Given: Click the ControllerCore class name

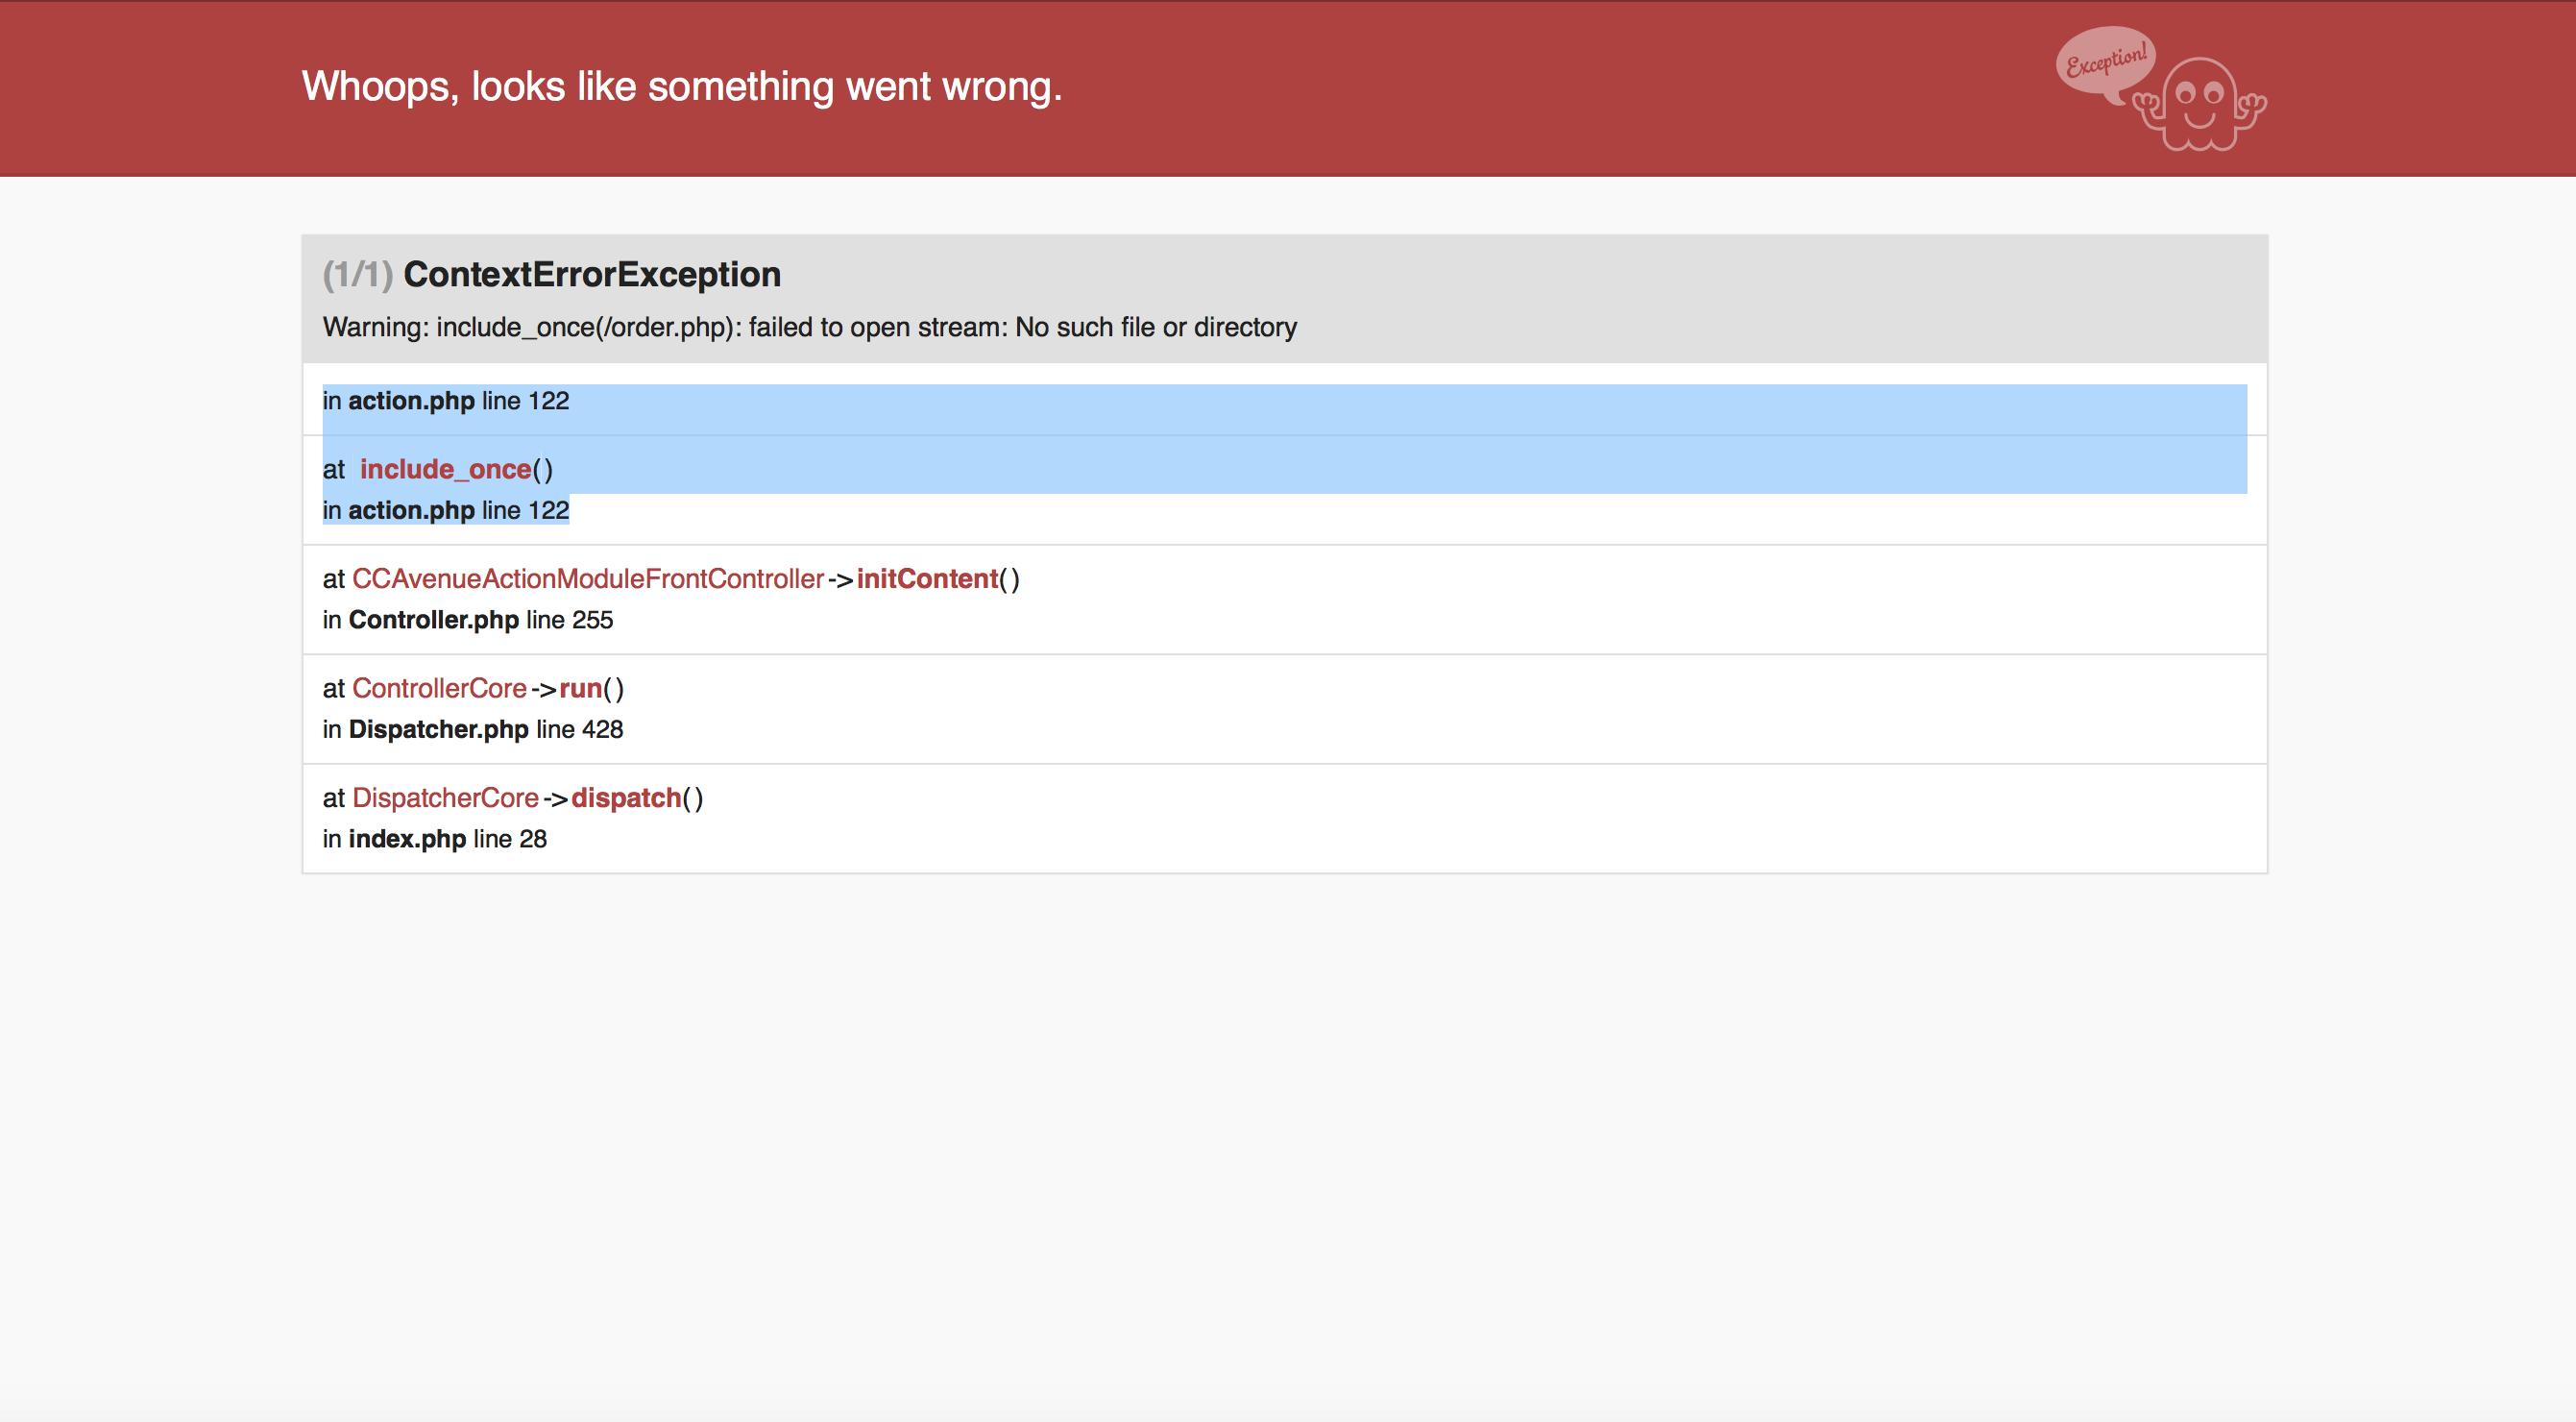Looking at the screenshot, I should pos(439,689).
